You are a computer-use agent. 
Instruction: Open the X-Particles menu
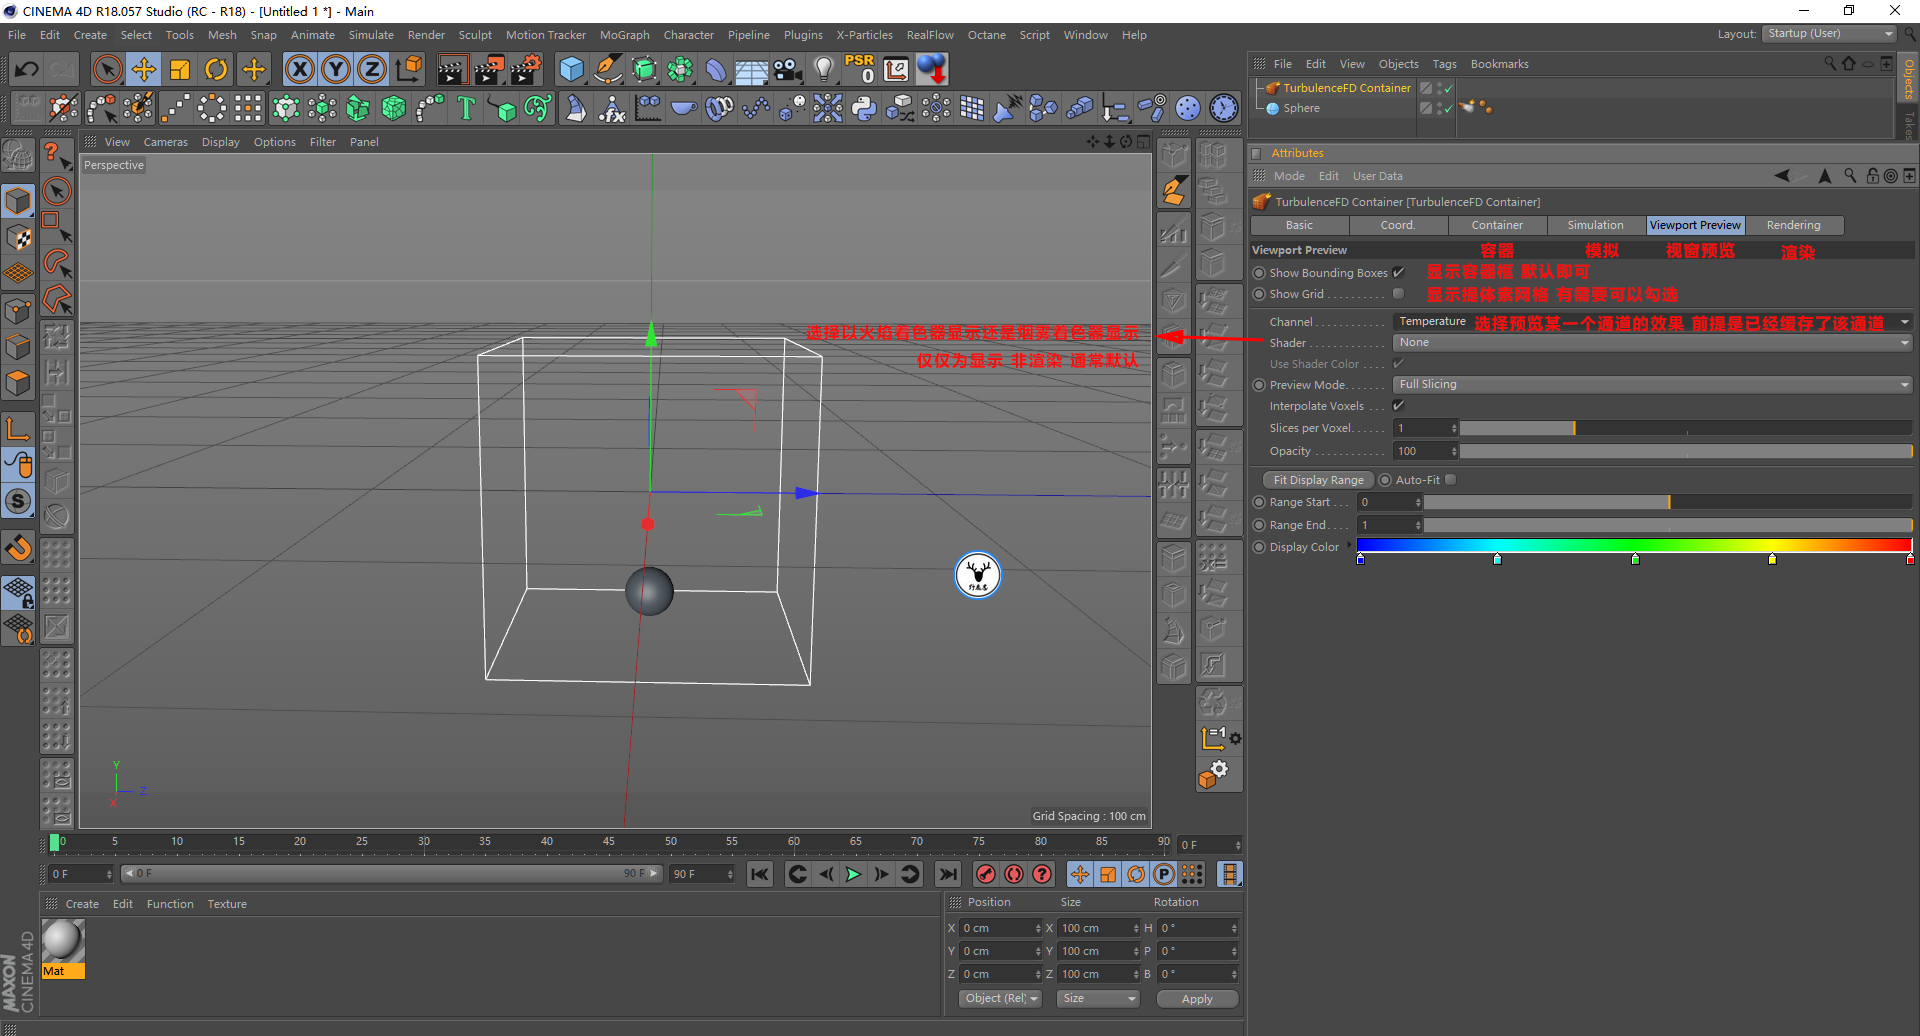[864, 35]
